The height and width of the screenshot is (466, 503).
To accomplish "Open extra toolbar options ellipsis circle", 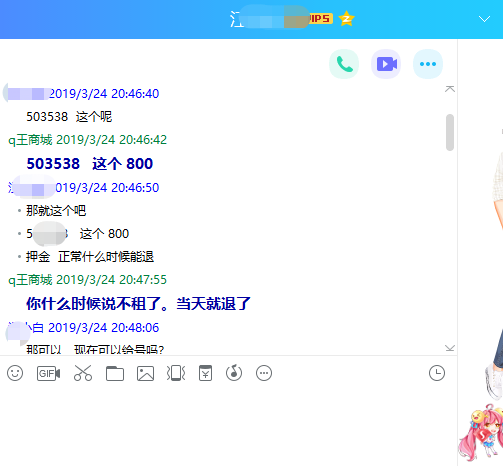I will tap(264, 373).
